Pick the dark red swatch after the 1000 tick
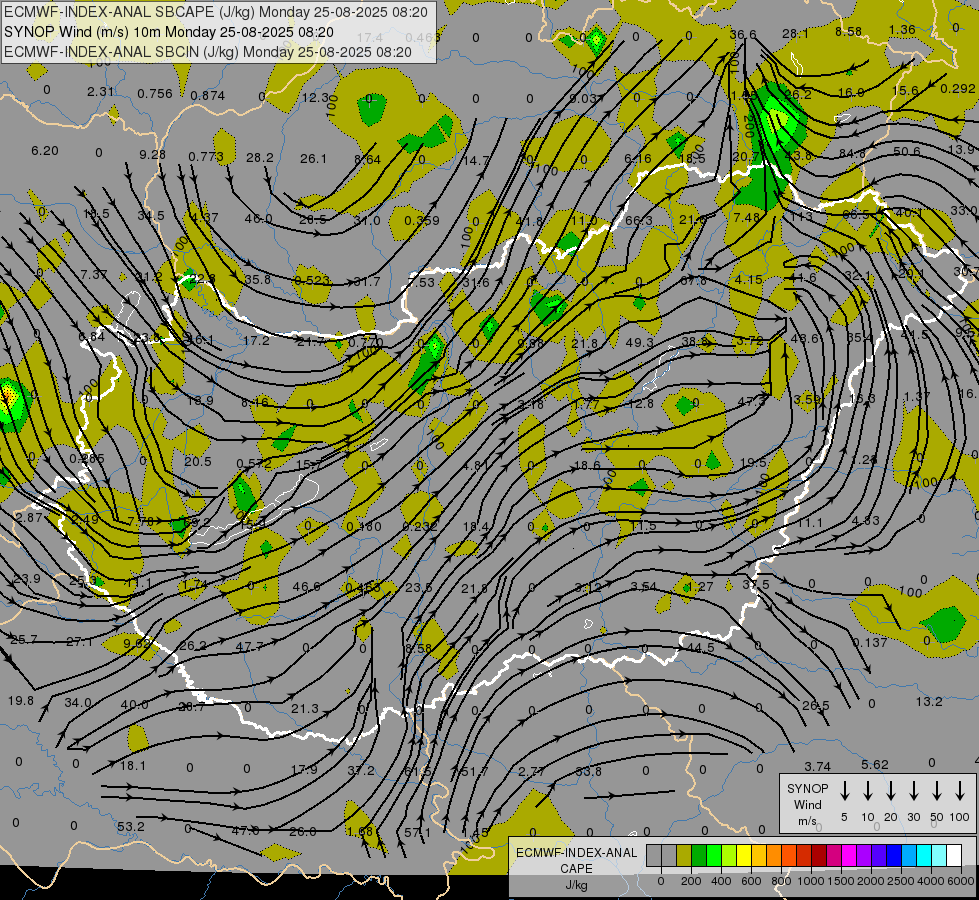 tap(819, 855)
